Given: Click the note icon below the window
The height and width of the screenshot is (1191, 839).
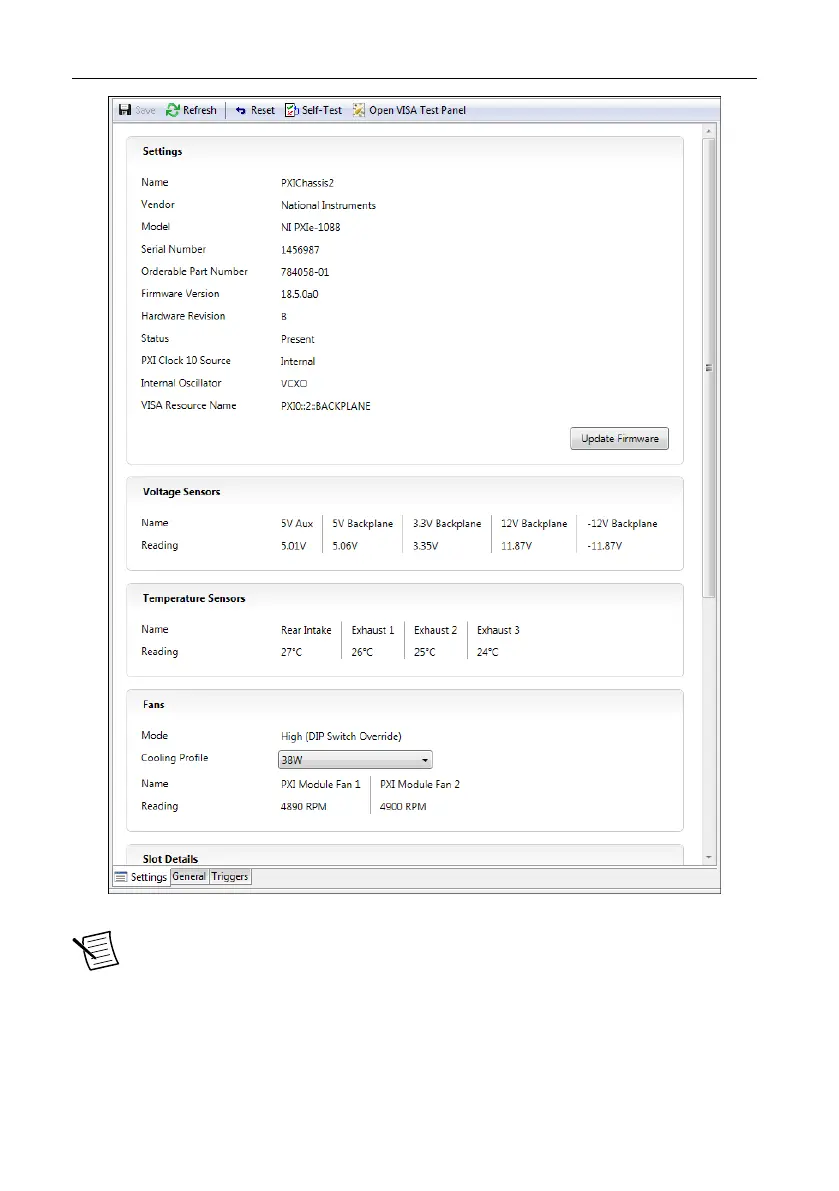Looking at the screenshot, I should [x=96, y=950].
